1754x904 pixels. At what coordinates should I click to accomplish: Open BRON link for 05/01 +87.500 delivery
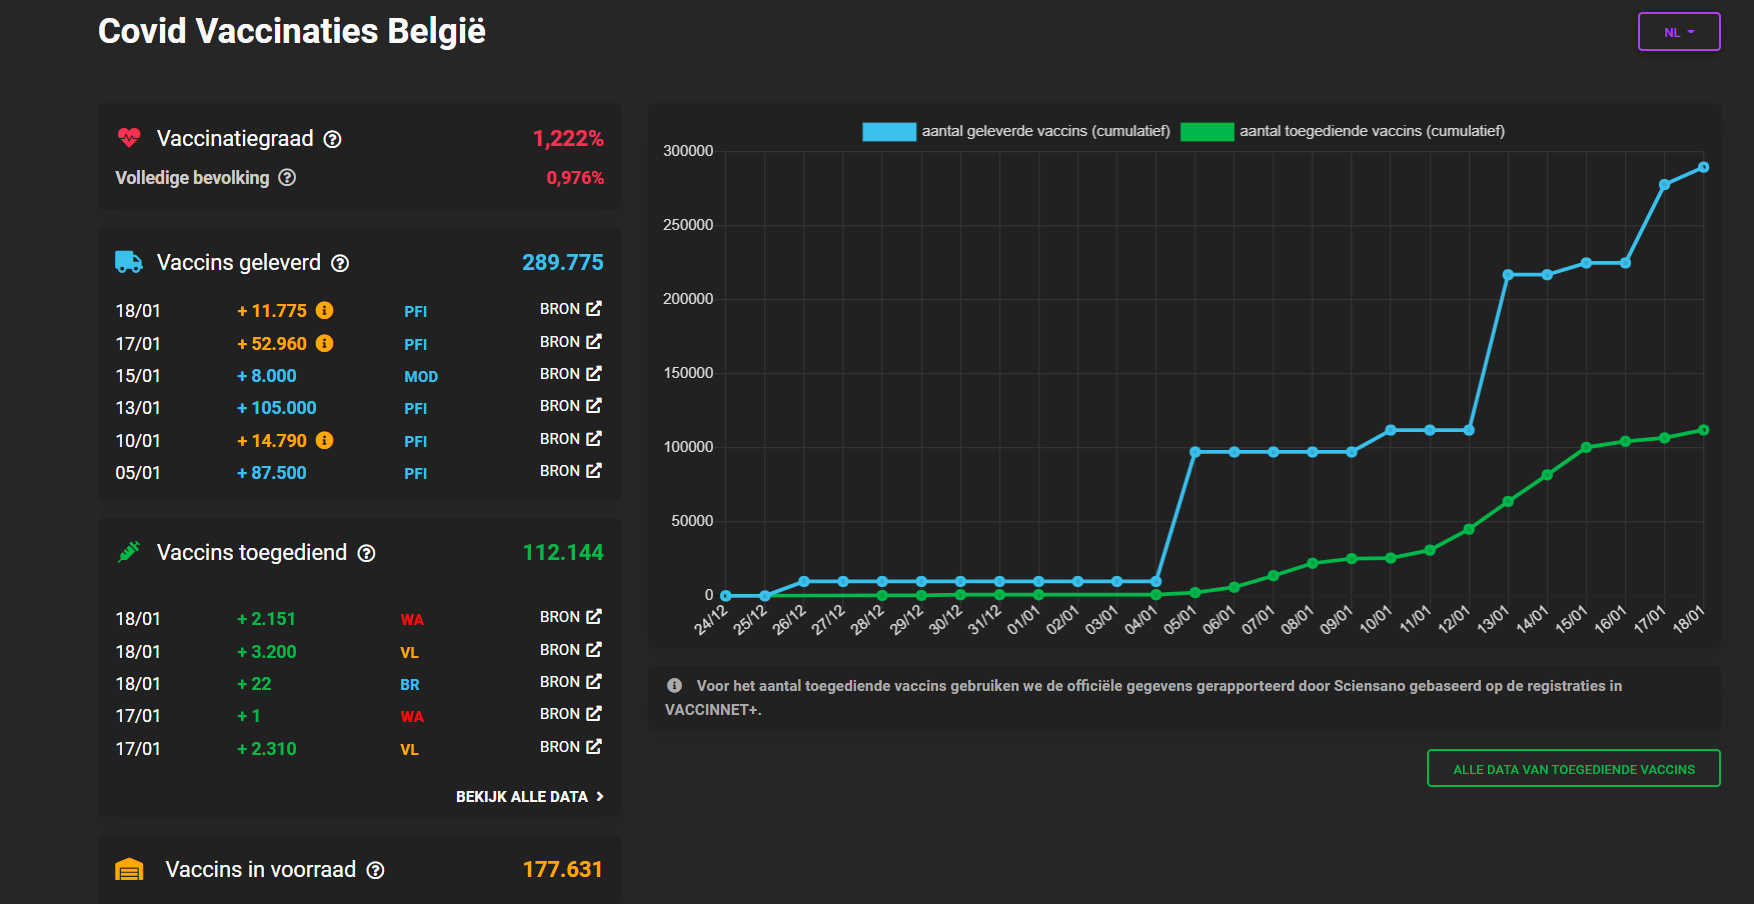click(x=570, y=471)
